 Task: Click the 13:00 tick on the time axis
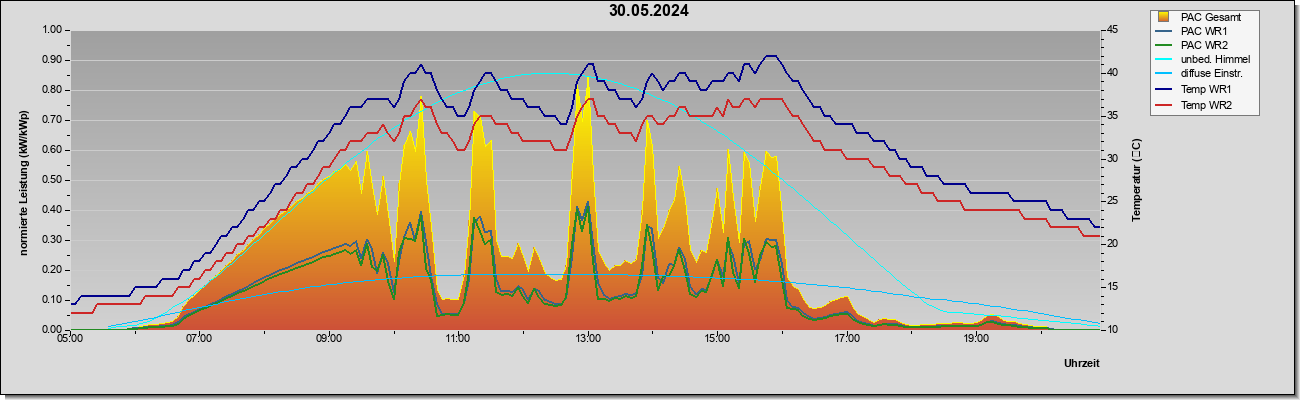[x=587, y=340]
